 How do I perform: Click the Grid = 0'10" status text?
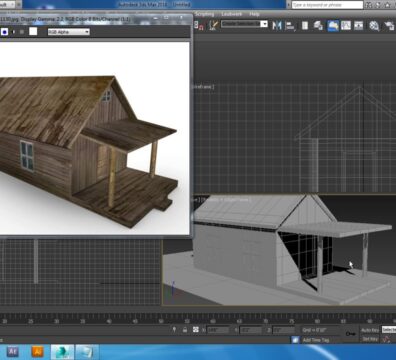[314, 330]
